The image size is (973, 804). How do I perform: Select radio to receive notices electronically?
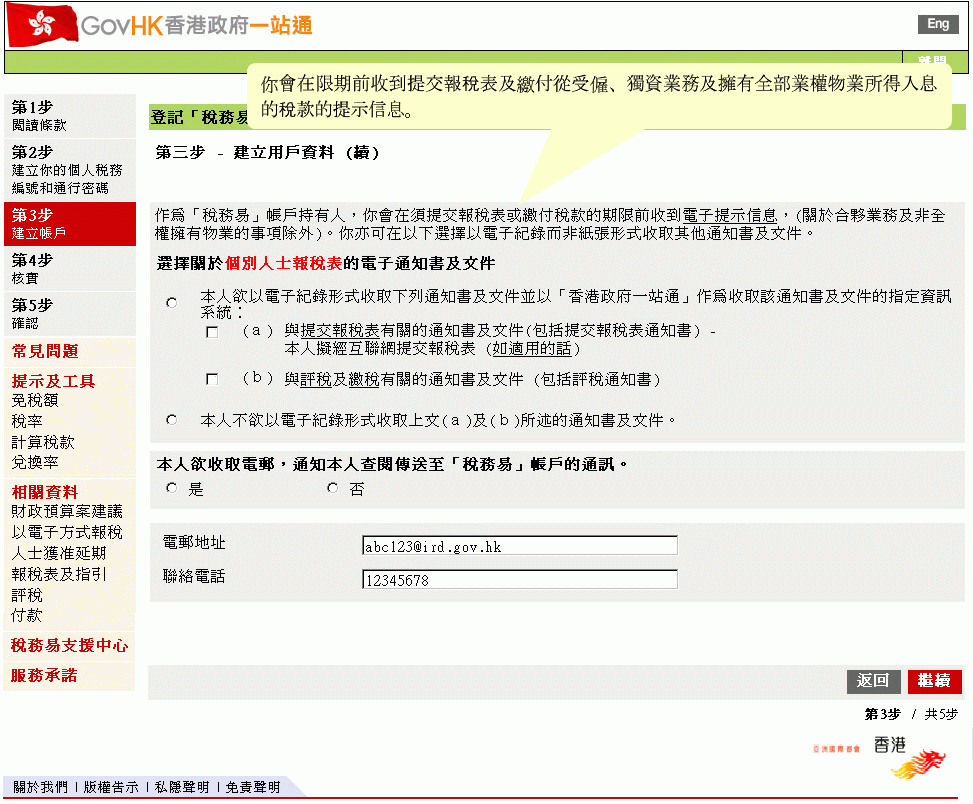click(172, 302)
